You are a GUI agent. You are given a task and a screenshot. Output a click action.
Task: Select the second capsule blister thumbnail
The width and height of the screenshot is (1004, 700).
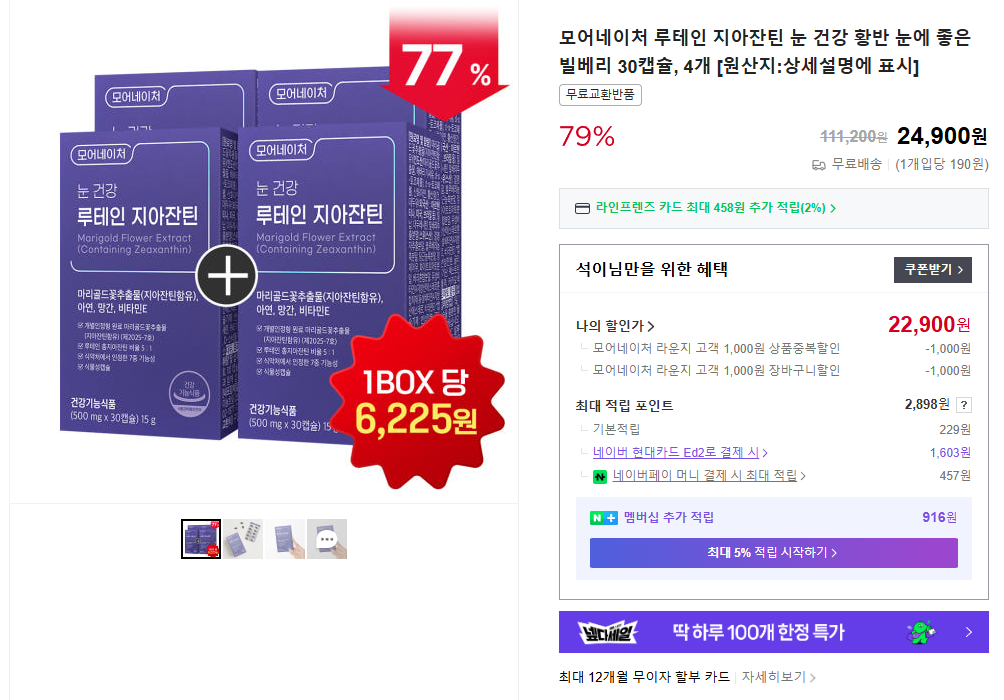click(243, 539)
